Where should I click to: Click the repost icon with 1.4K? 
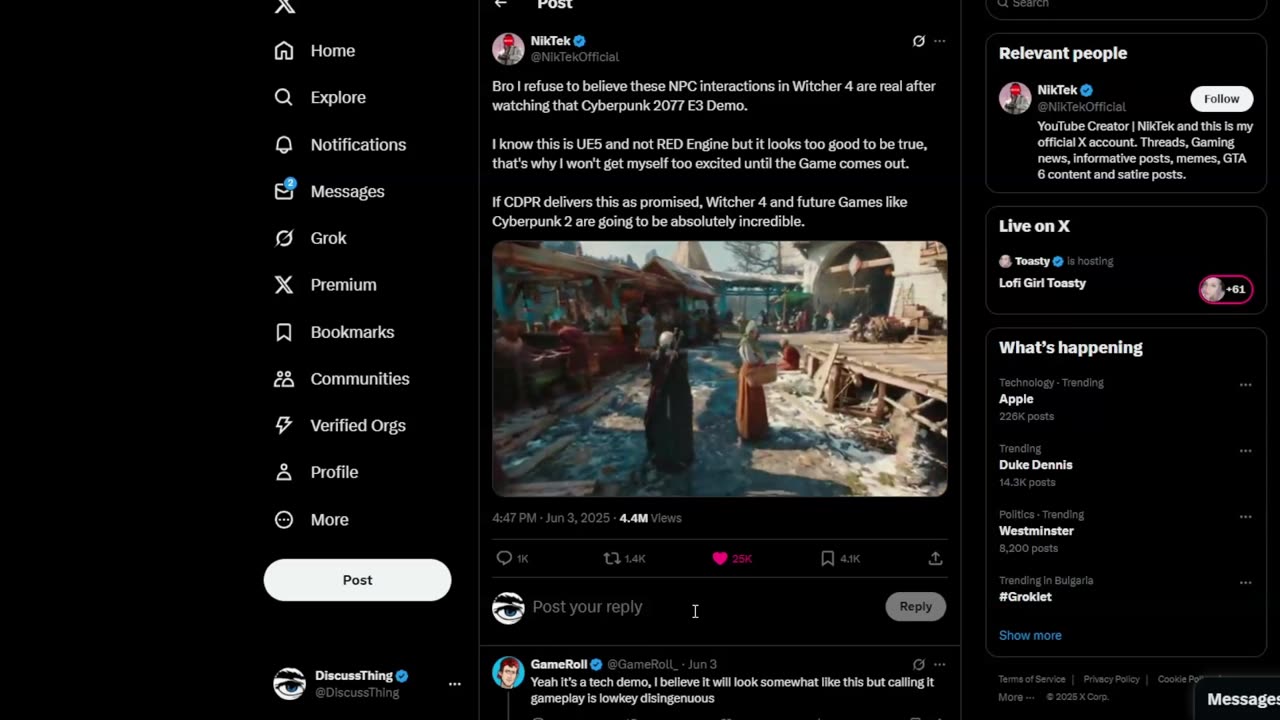[612, 559]
